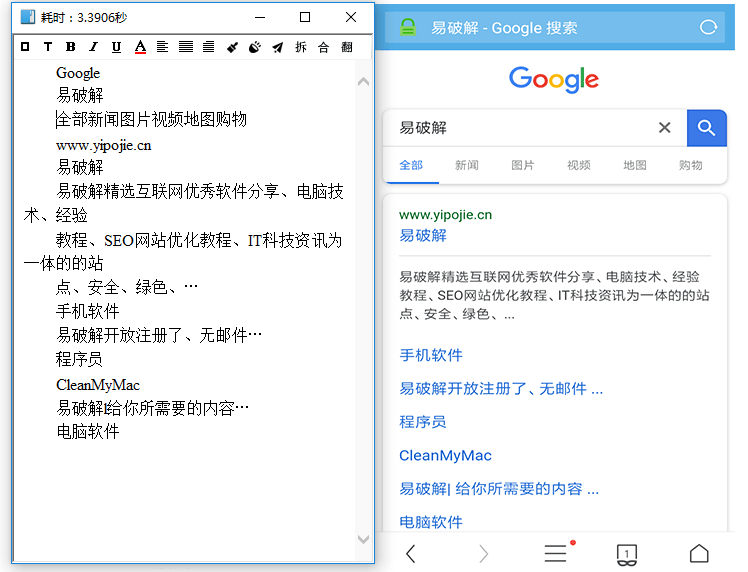Toggle bold formatting with the B icon
748x572 pixels.
[71, 47]
